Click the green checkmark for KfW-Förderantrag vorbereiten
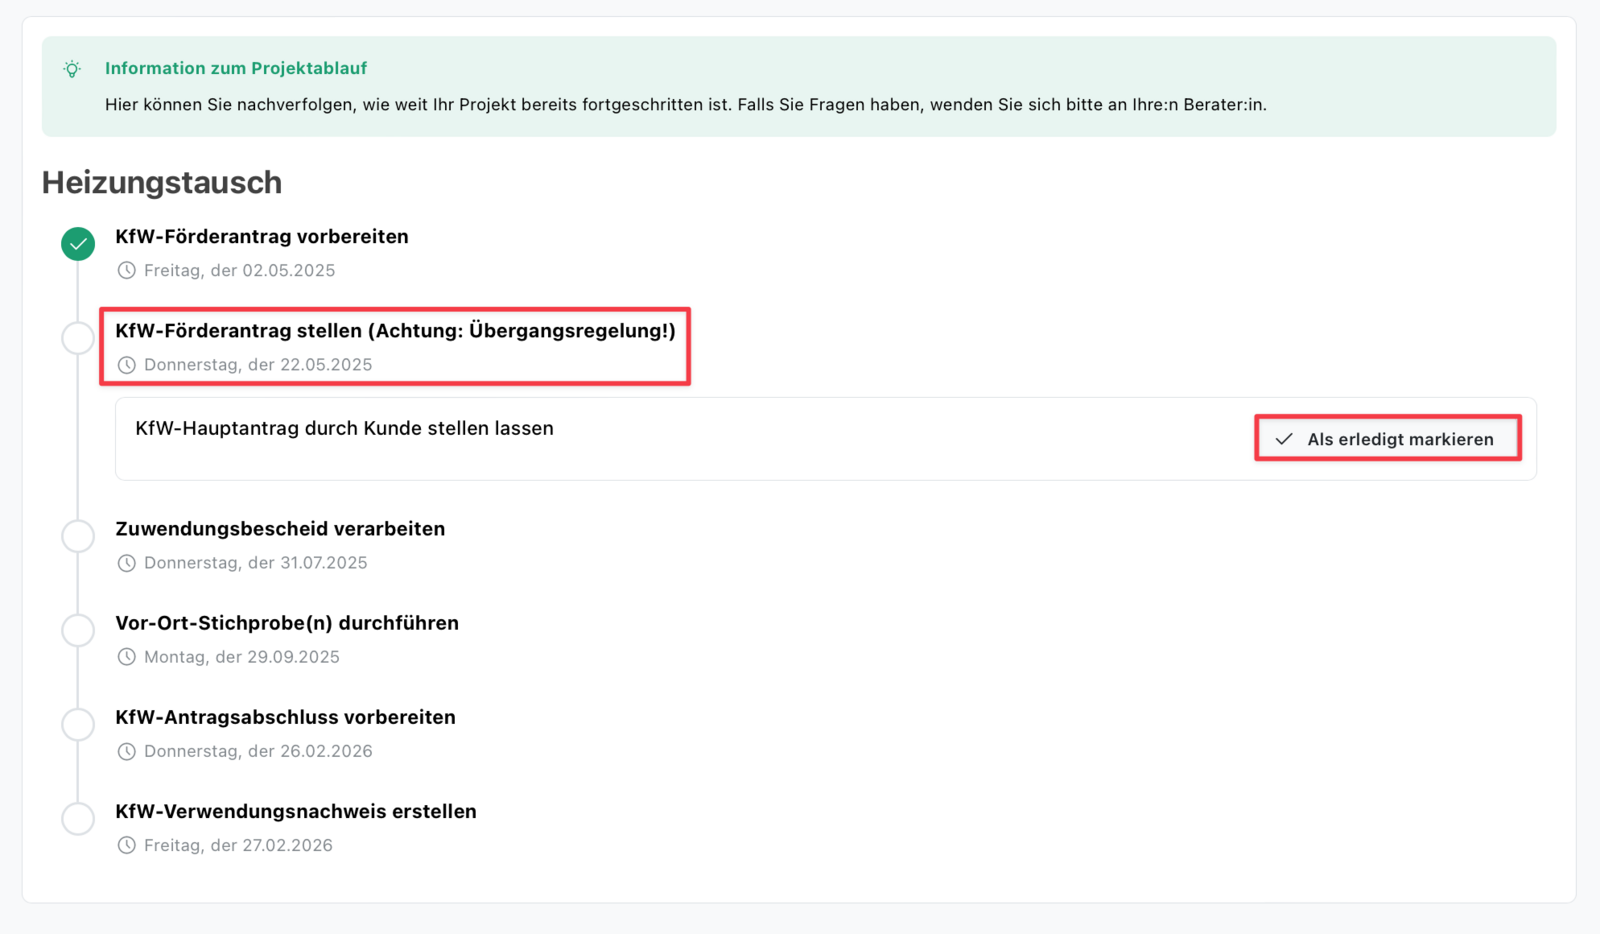This screenshot has width=1600, height=934. pos(78,243)
